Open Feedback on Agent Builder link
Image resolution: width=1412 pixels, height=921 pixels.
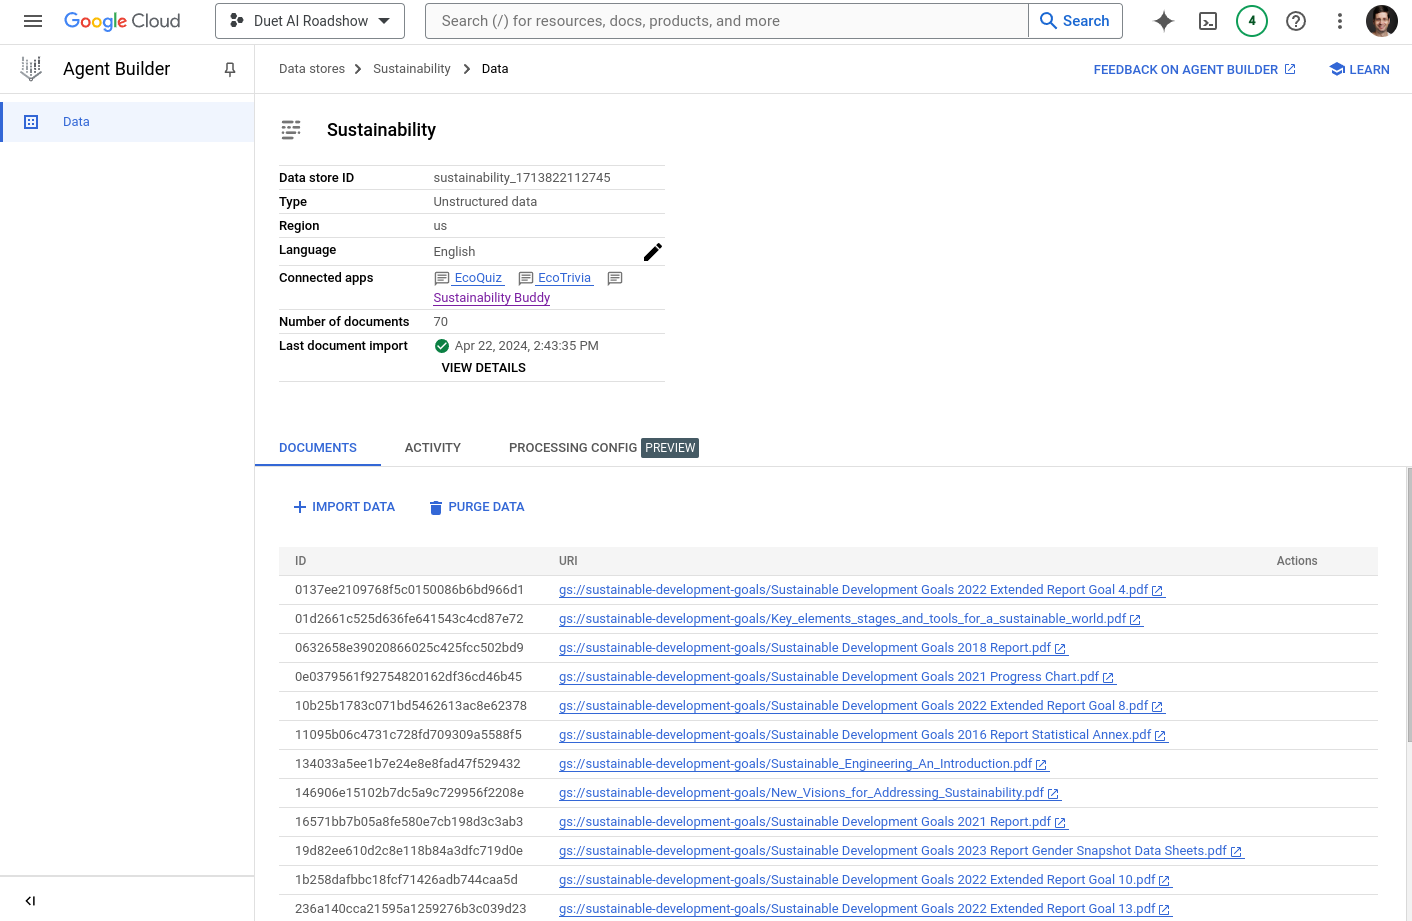pyautogui.click(x=1195, y=69)
